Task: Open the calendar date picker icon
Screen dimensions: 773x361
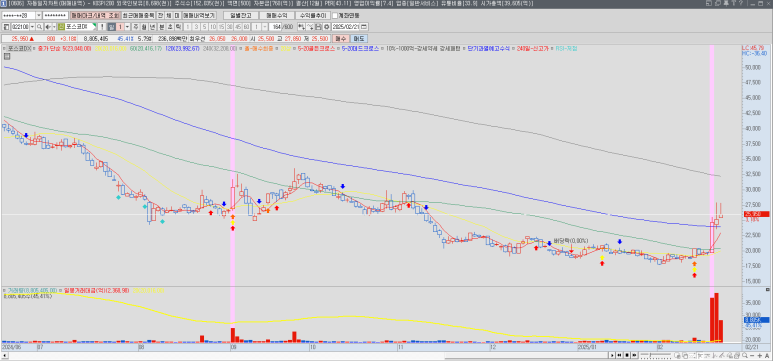Action: (x=364, y=27)
